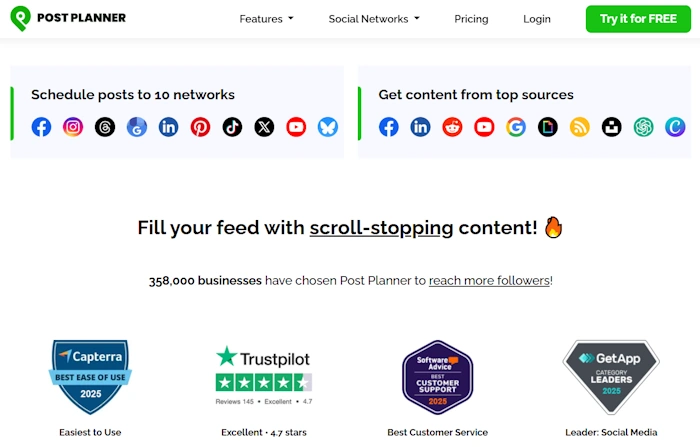Click the Google Business Profile icon
Viewport: 700px width, 447px height.
click(137, 127)
